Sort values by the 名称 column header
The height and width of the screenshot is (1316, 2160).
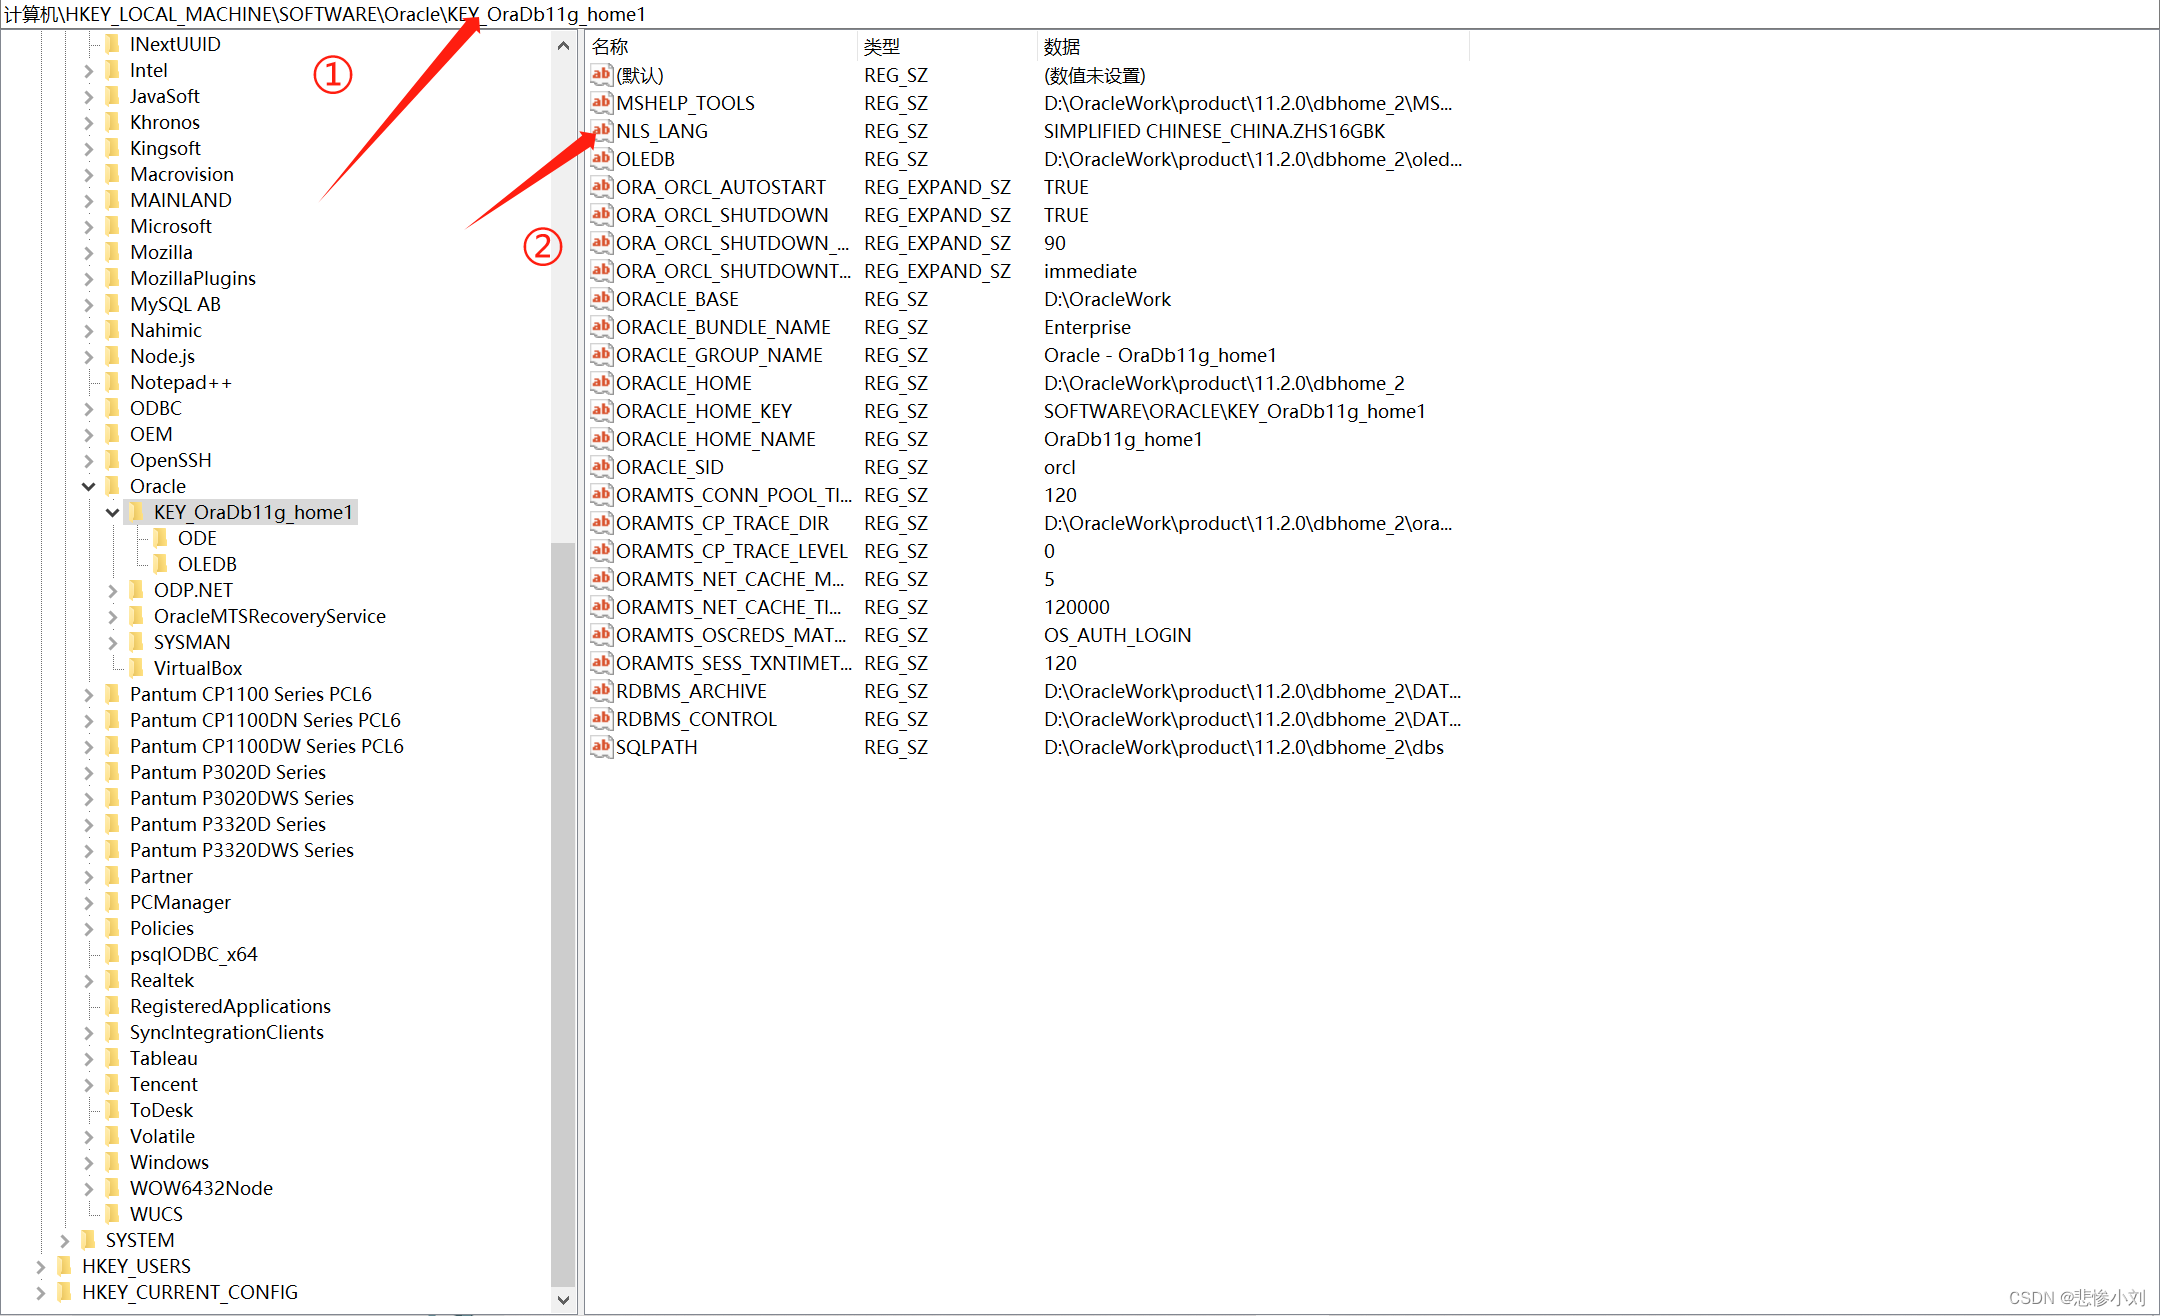pyautogui.click(x=609, y=46)
